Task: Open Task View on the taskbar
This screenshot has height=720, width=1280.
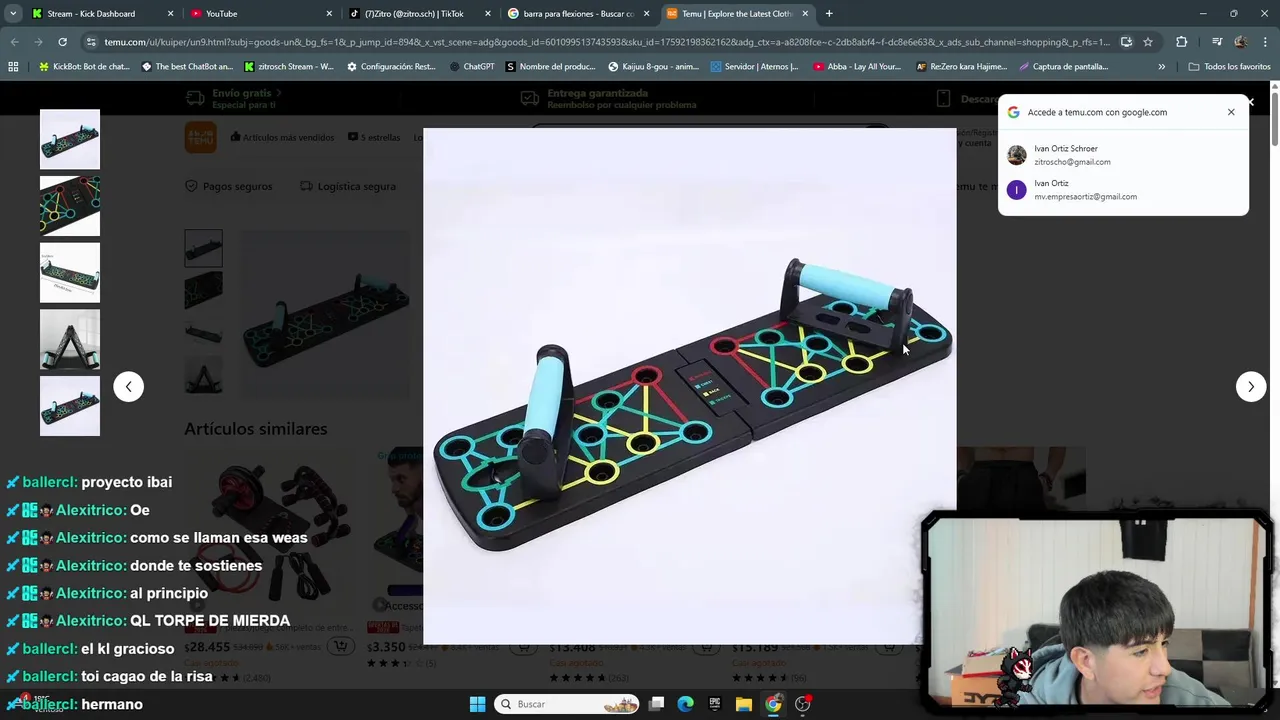Action: [x=656, y=704]
